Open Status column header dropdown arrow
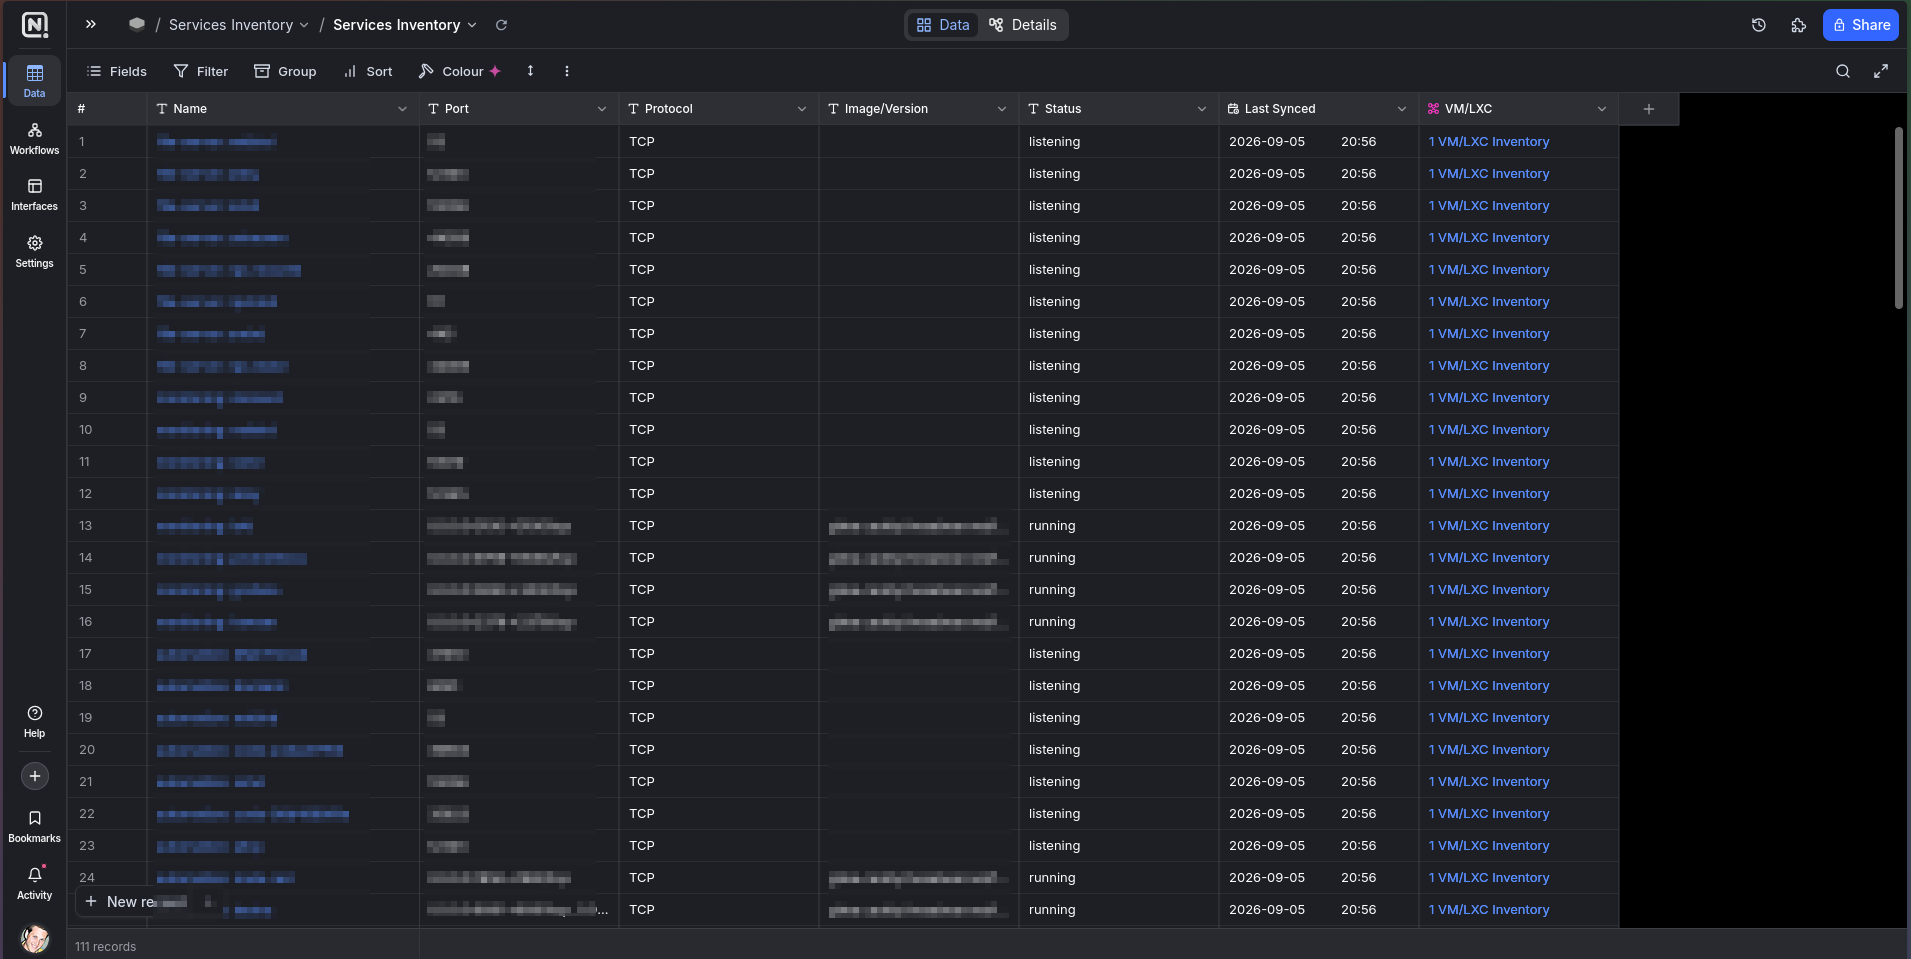The image size is (1911, 959). 1202,109
